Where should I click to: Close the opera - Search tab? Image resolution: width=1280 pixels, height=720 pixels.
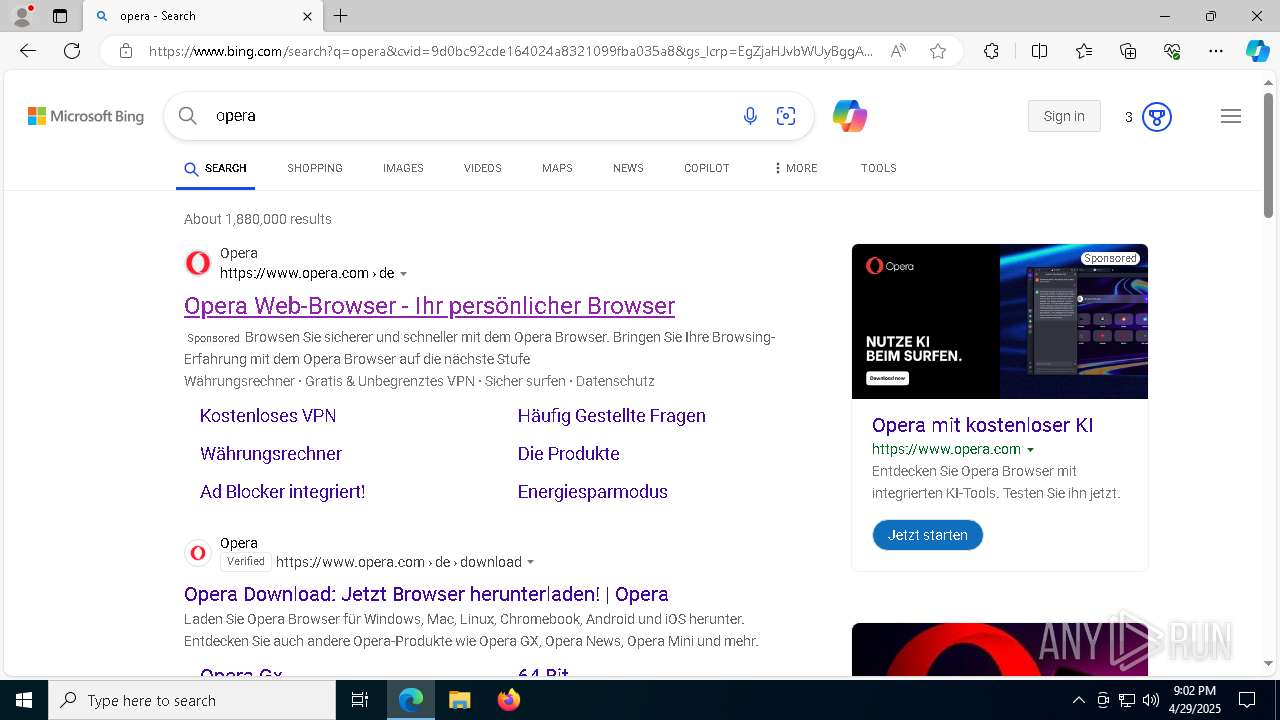click(308, 16)
